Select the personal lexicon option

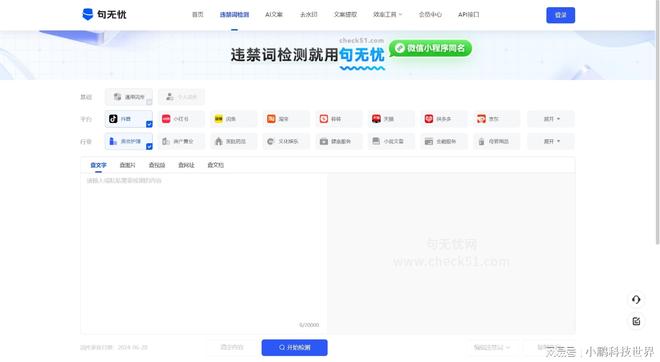point(181,97)
